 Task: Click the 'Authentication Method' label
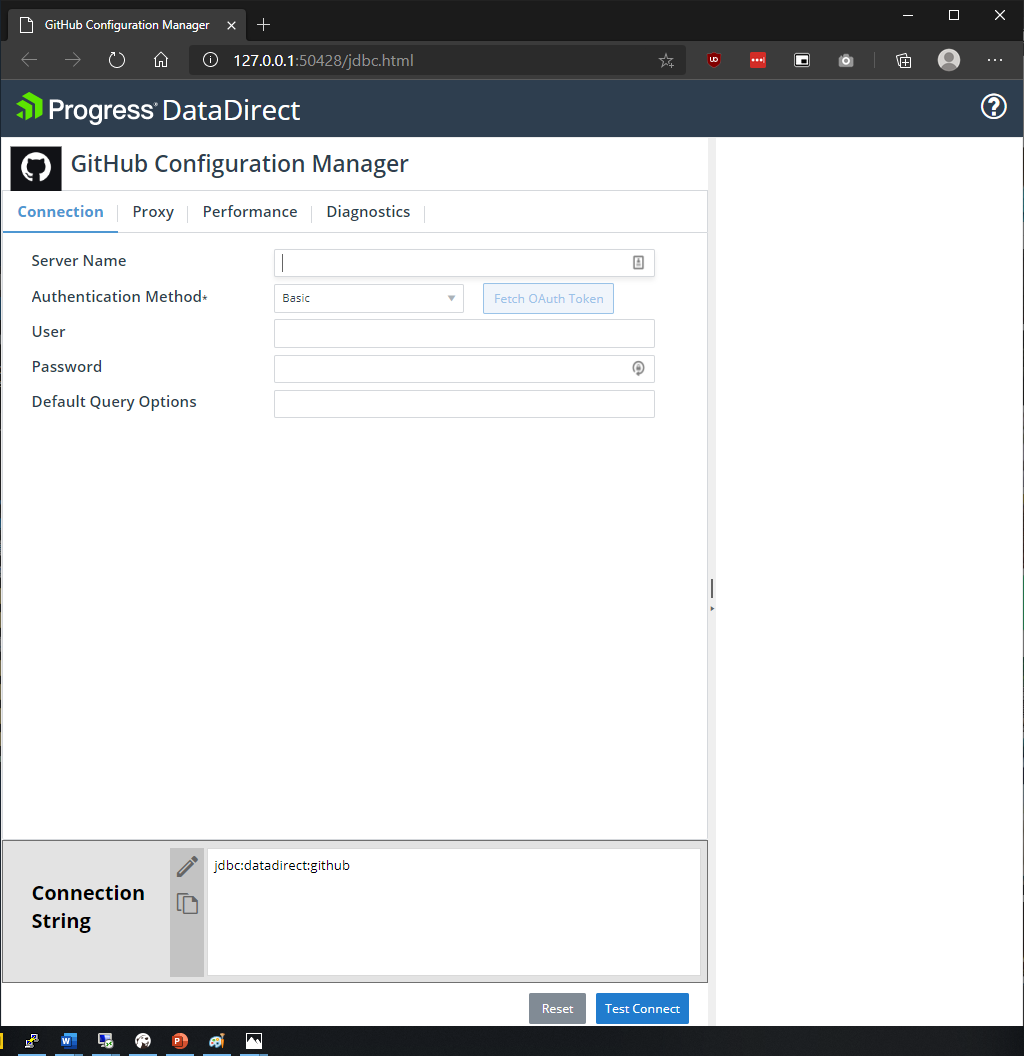point(119,296)
